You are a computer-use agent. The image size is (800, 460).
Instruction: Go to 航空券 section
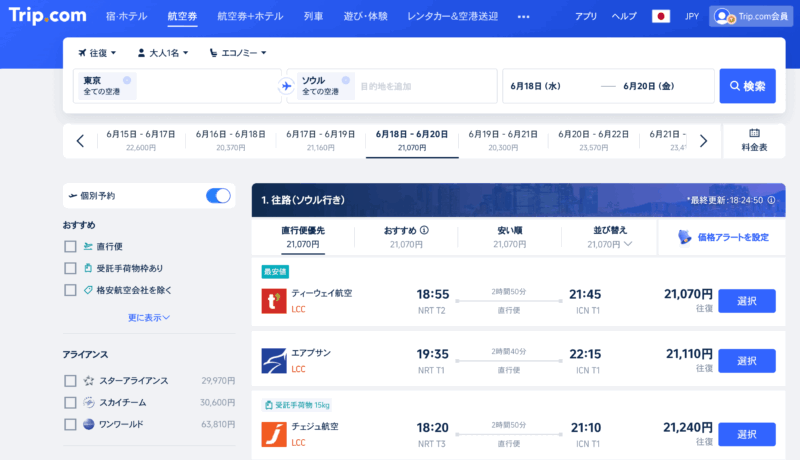[x=182, y=16]
